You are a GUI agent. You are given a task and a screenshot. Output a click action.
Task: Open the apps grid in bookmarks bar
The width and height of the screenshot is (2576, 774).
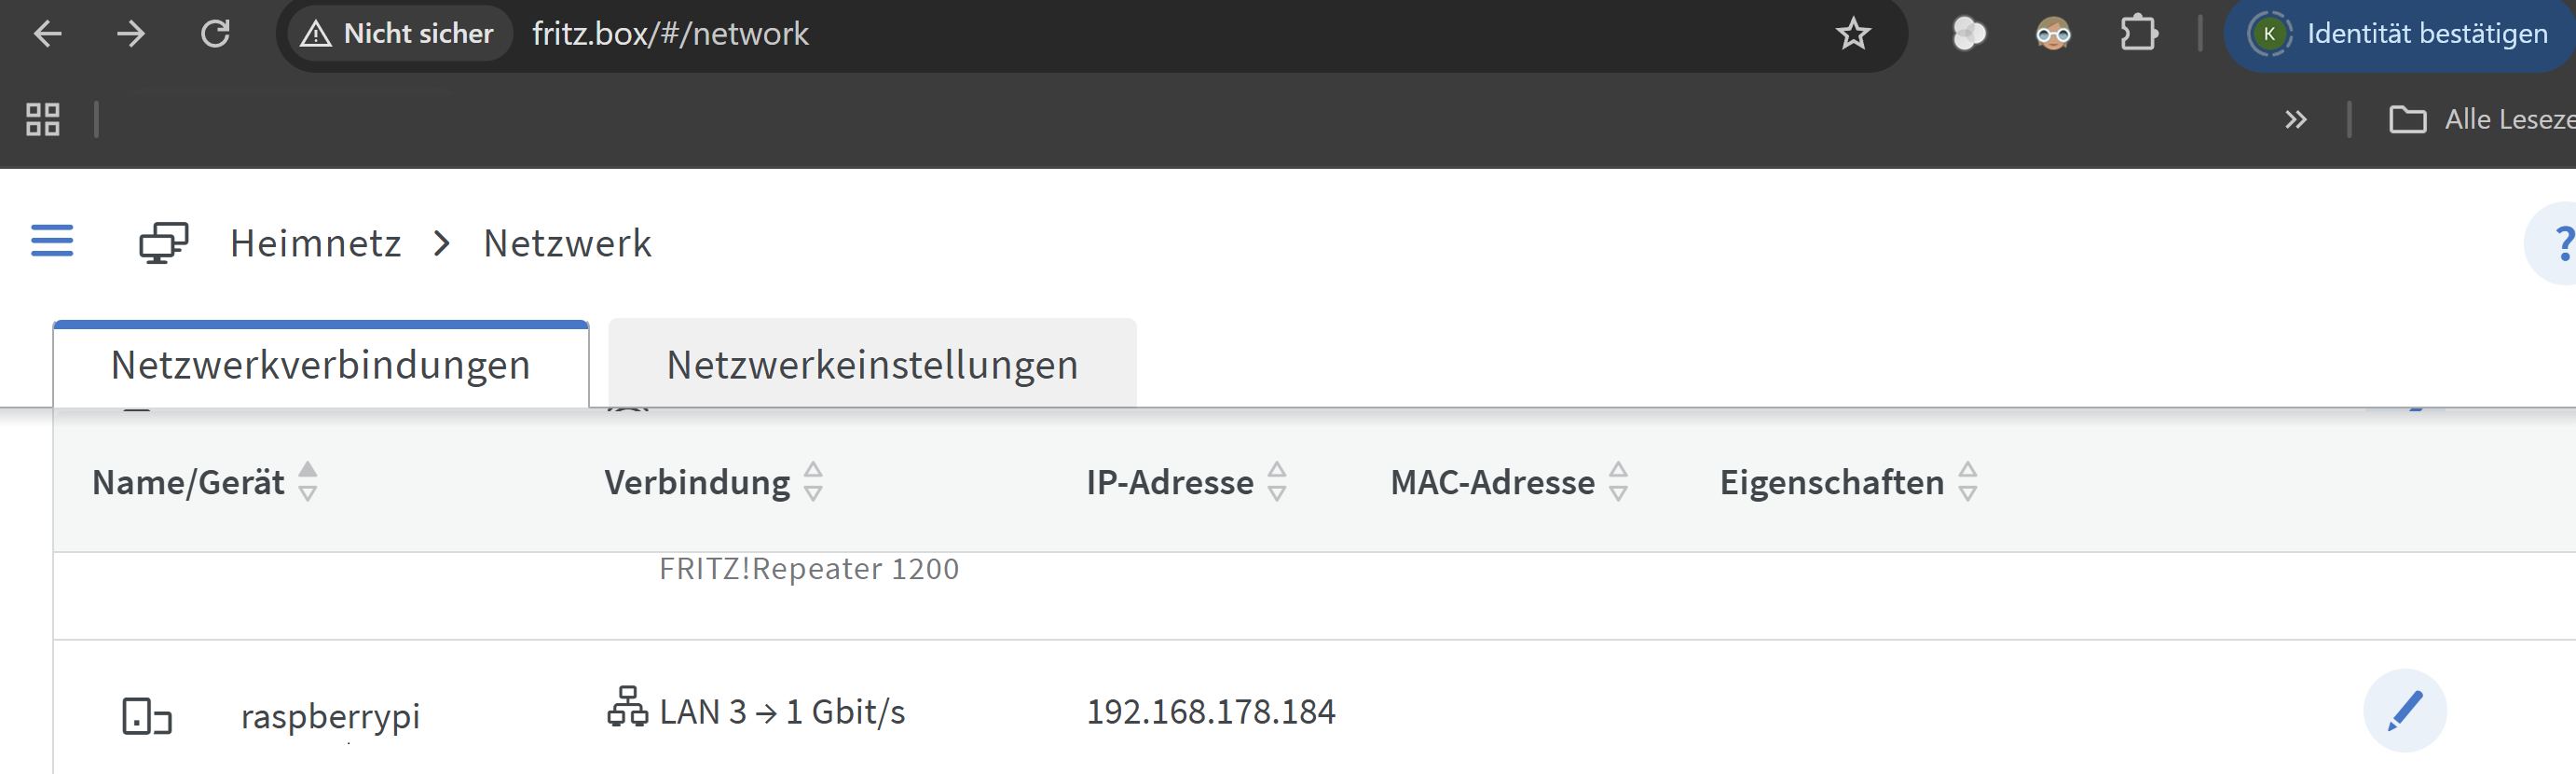[43, 120]
